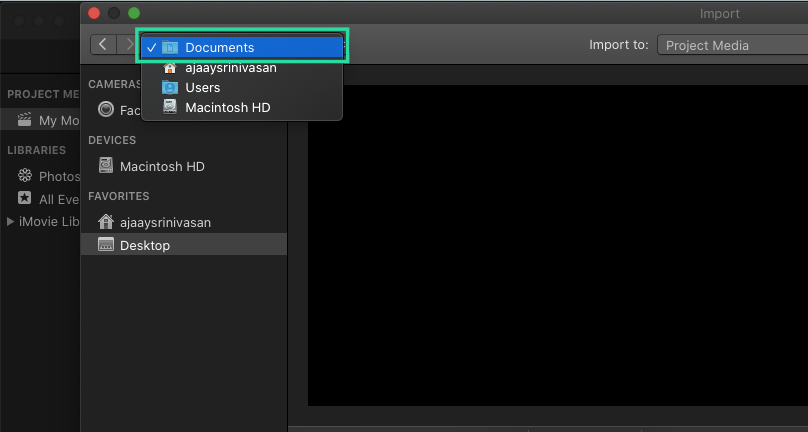
Task: Choose Users folder in the path popup menu
Action: (x=202, y=88)
